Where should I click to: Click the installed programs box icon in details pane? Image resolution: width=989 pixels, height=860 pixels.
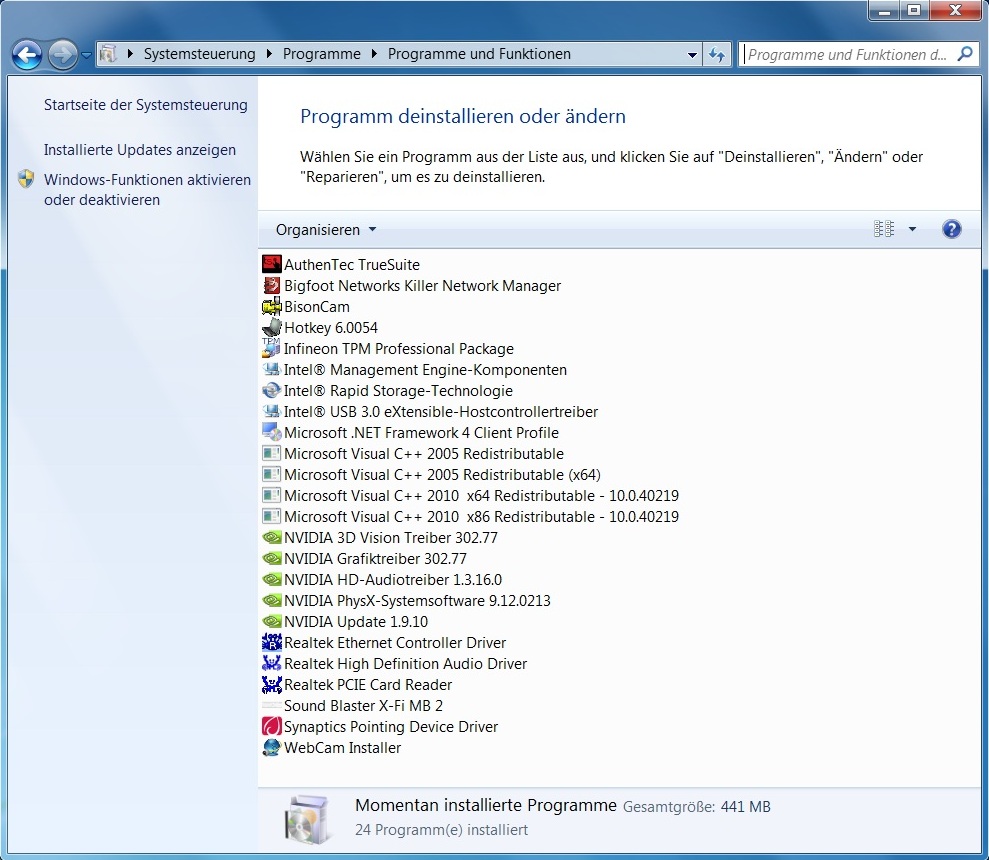tap(307, 819)
